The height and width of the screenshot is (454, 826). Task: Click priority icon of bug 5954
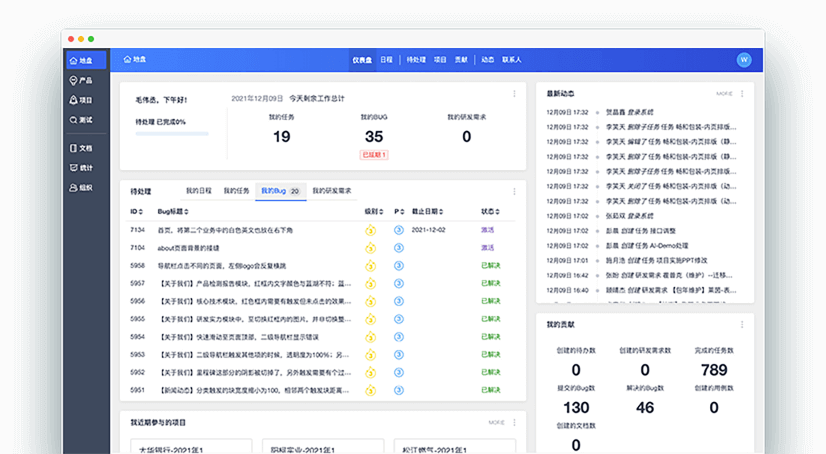click(x=399, y=337)
